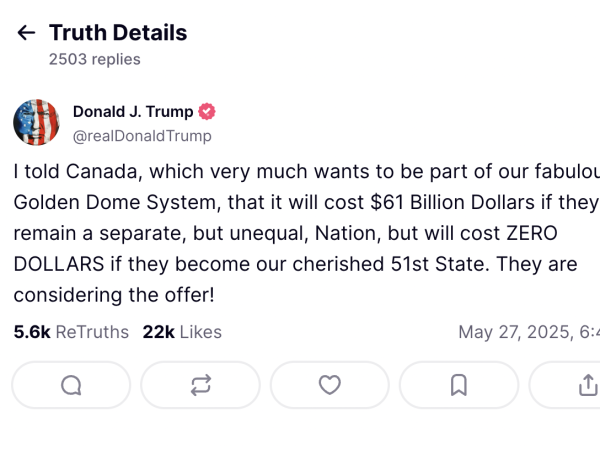600x455 pixels.
Task: Open the reply speech bubble button
Action: pos(71,385)
